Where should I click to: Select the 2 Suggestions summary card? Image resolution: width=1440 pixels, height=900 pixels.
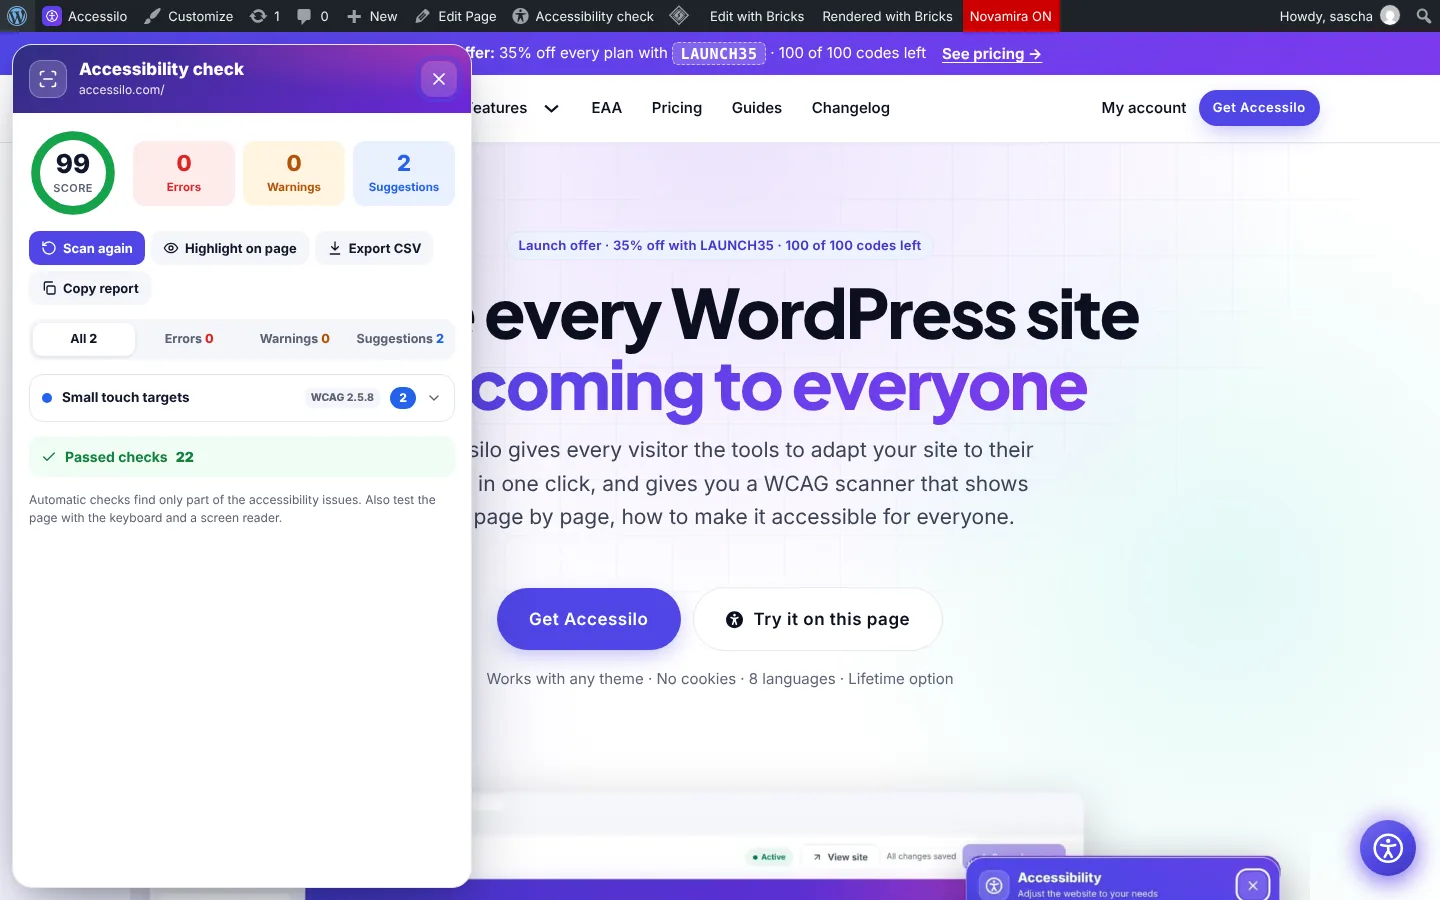pos(404,173)
